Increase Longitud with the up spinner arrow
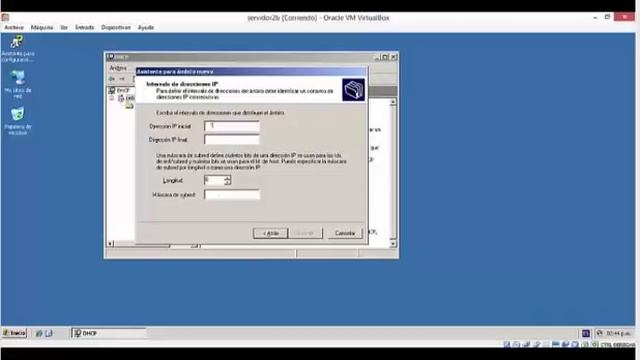640x360 pixels. pyautogui.click(x=227, y=178)
